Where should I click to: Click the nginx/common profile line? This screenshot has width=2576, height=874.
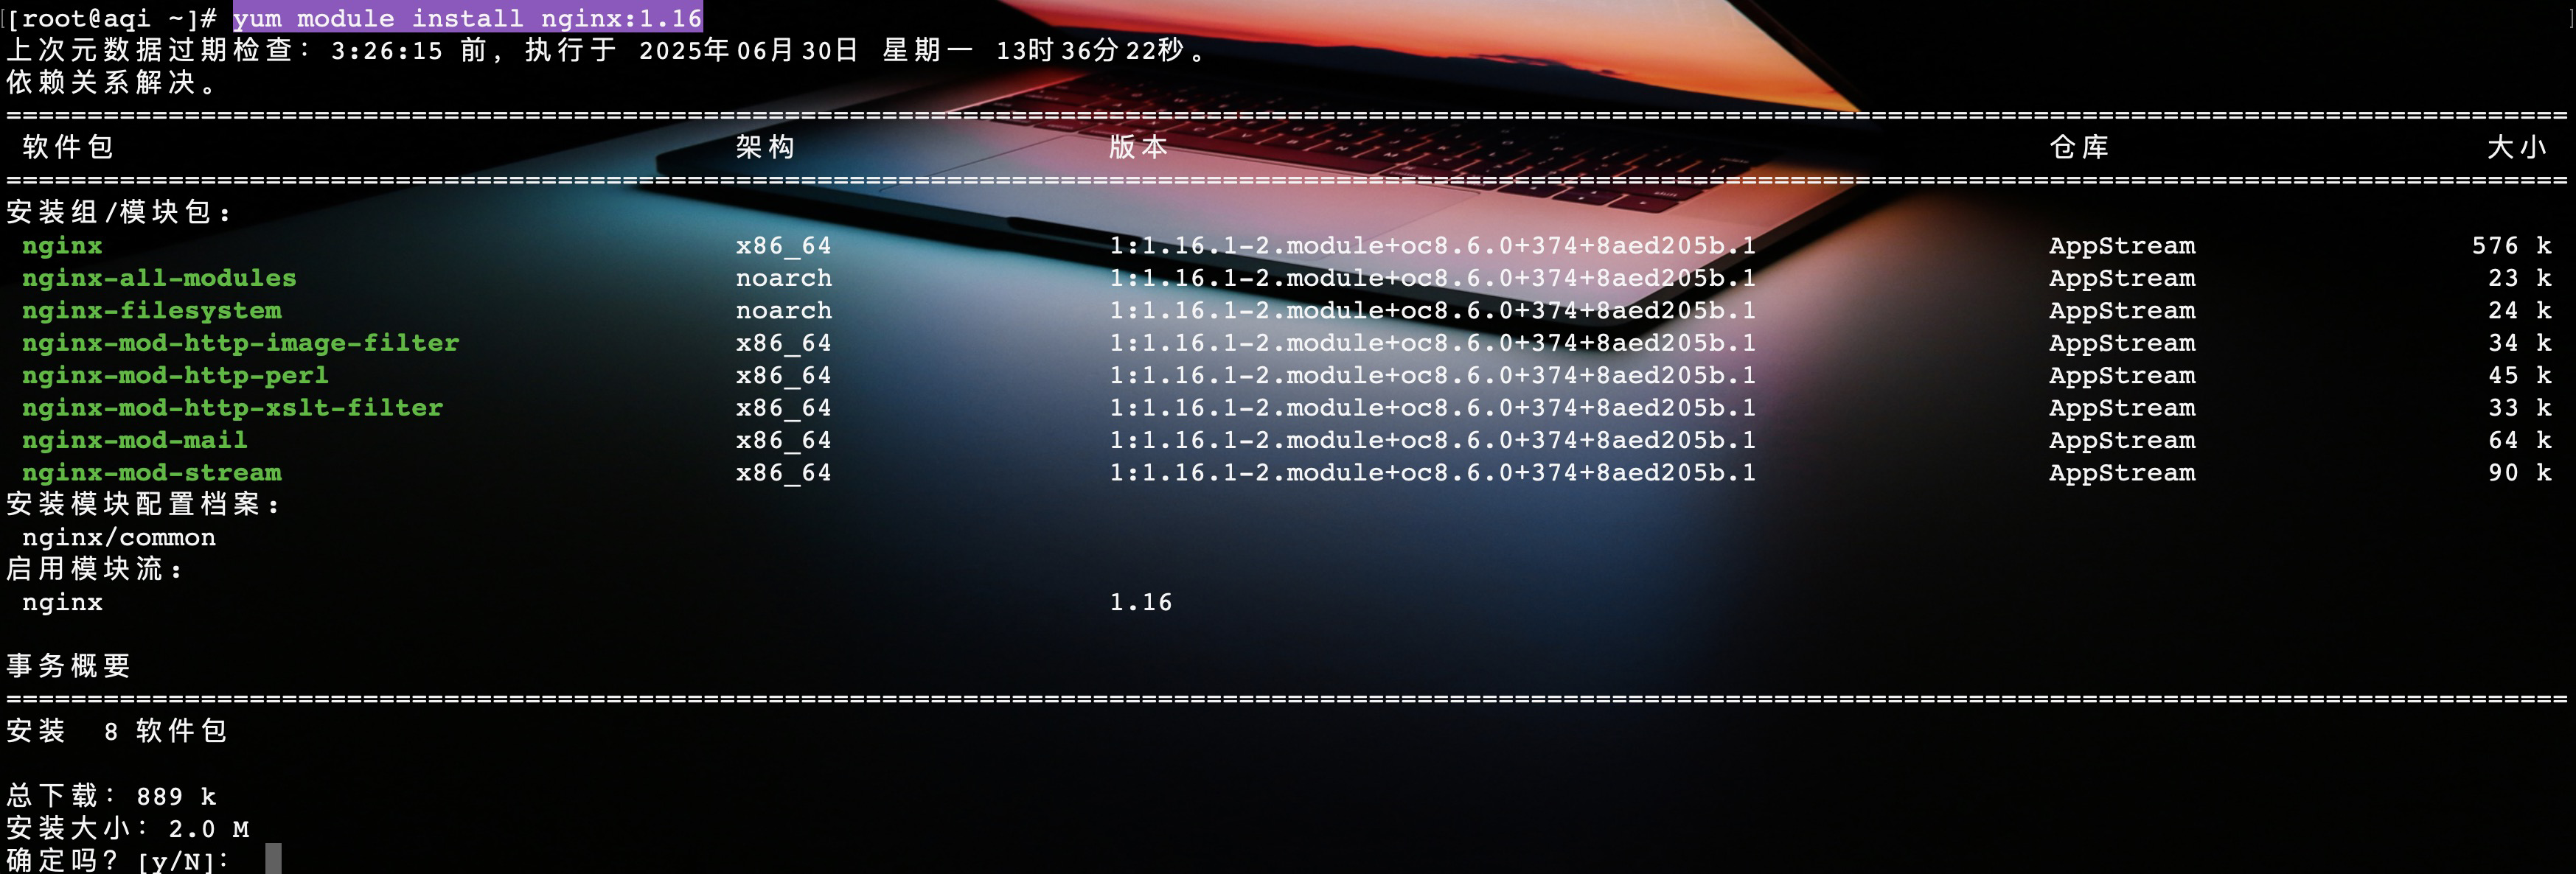[x=119, y=537]
